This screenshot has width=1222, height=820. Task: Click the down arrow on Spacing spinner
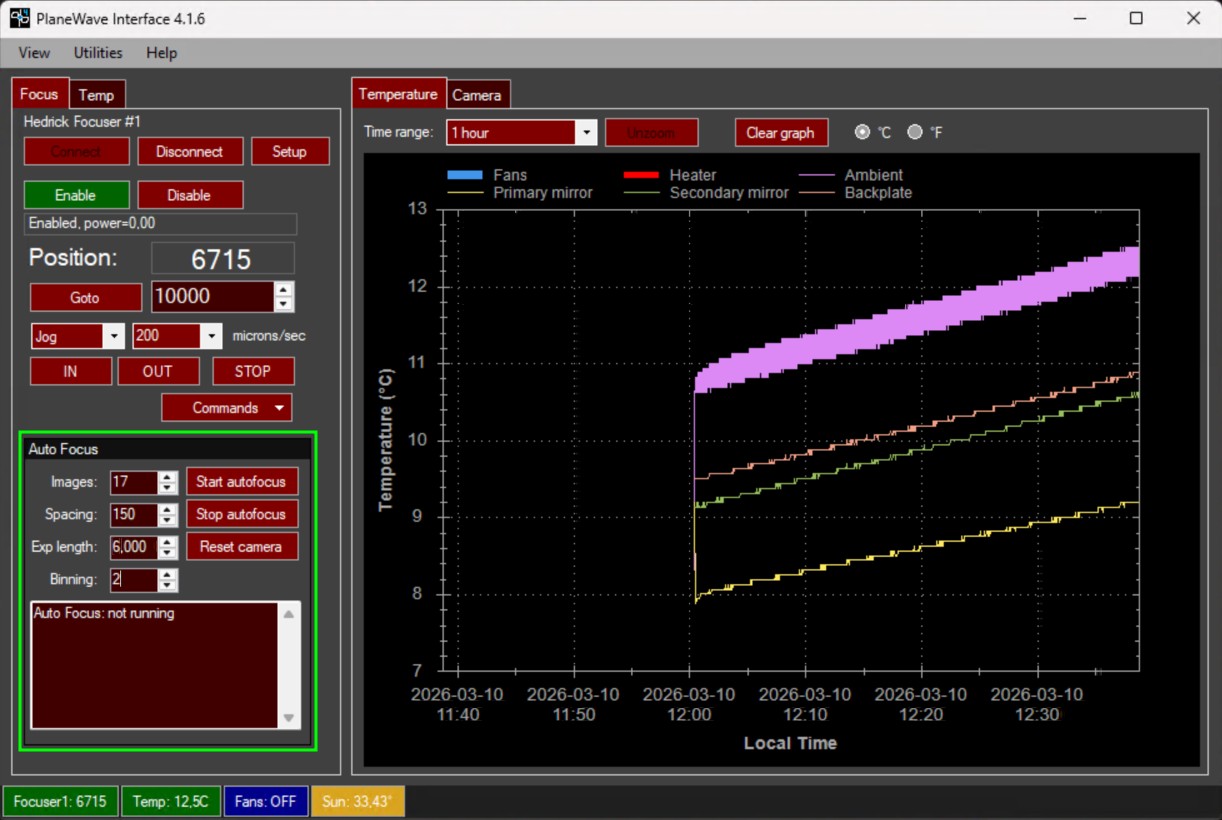[x=168, y=521]
